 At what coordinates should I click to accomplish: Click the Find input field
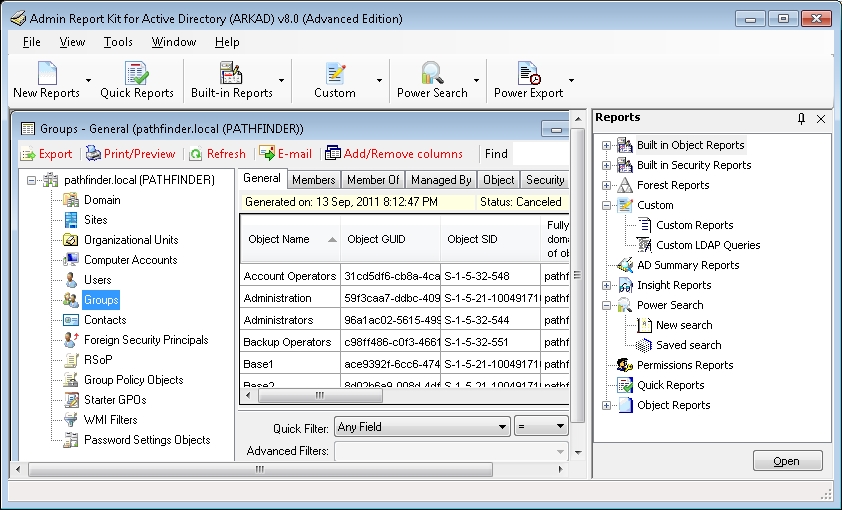pos(540,154)
